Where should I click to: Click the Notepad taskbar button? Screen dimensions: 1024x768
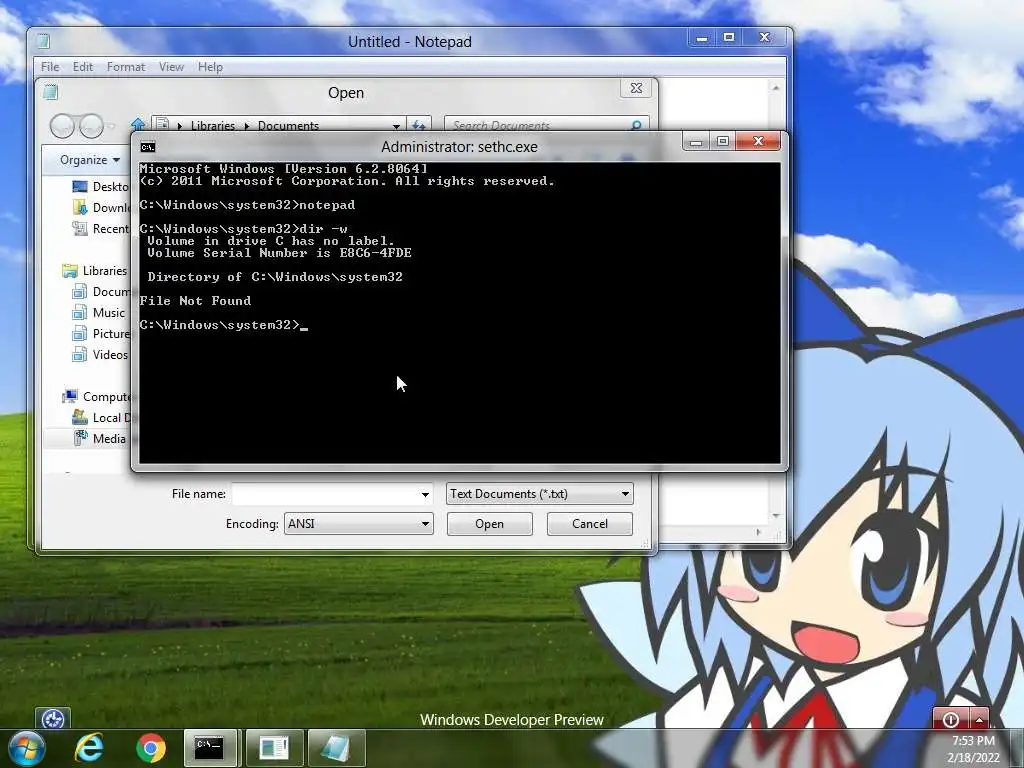(336, 748)
